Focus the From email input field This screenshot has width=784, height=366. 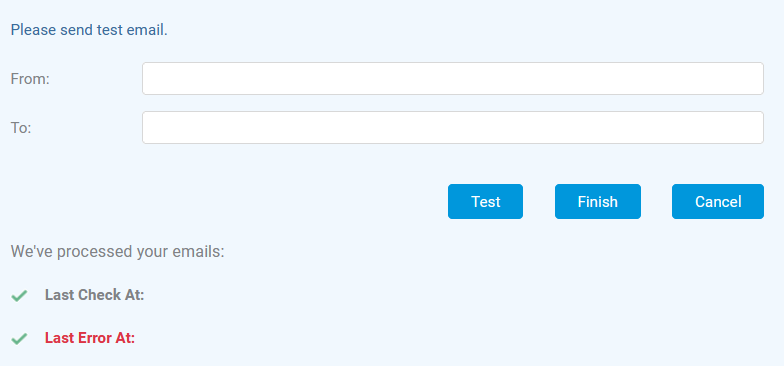[x=452, y=78]
